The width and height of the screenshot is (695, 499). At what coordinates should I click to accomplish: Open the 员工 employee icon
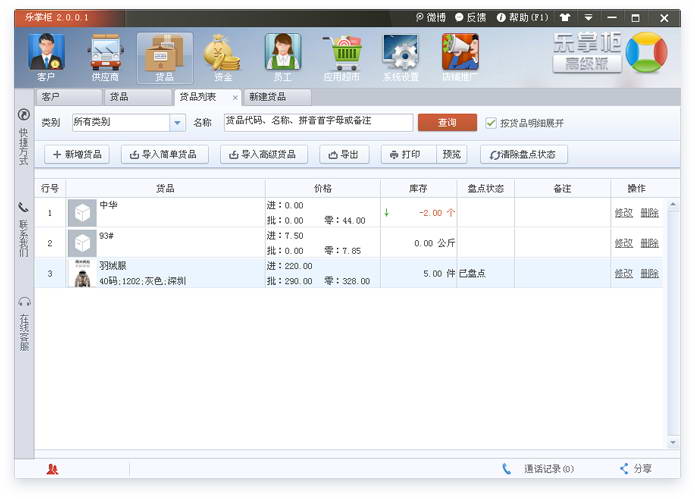pos(283,58)
